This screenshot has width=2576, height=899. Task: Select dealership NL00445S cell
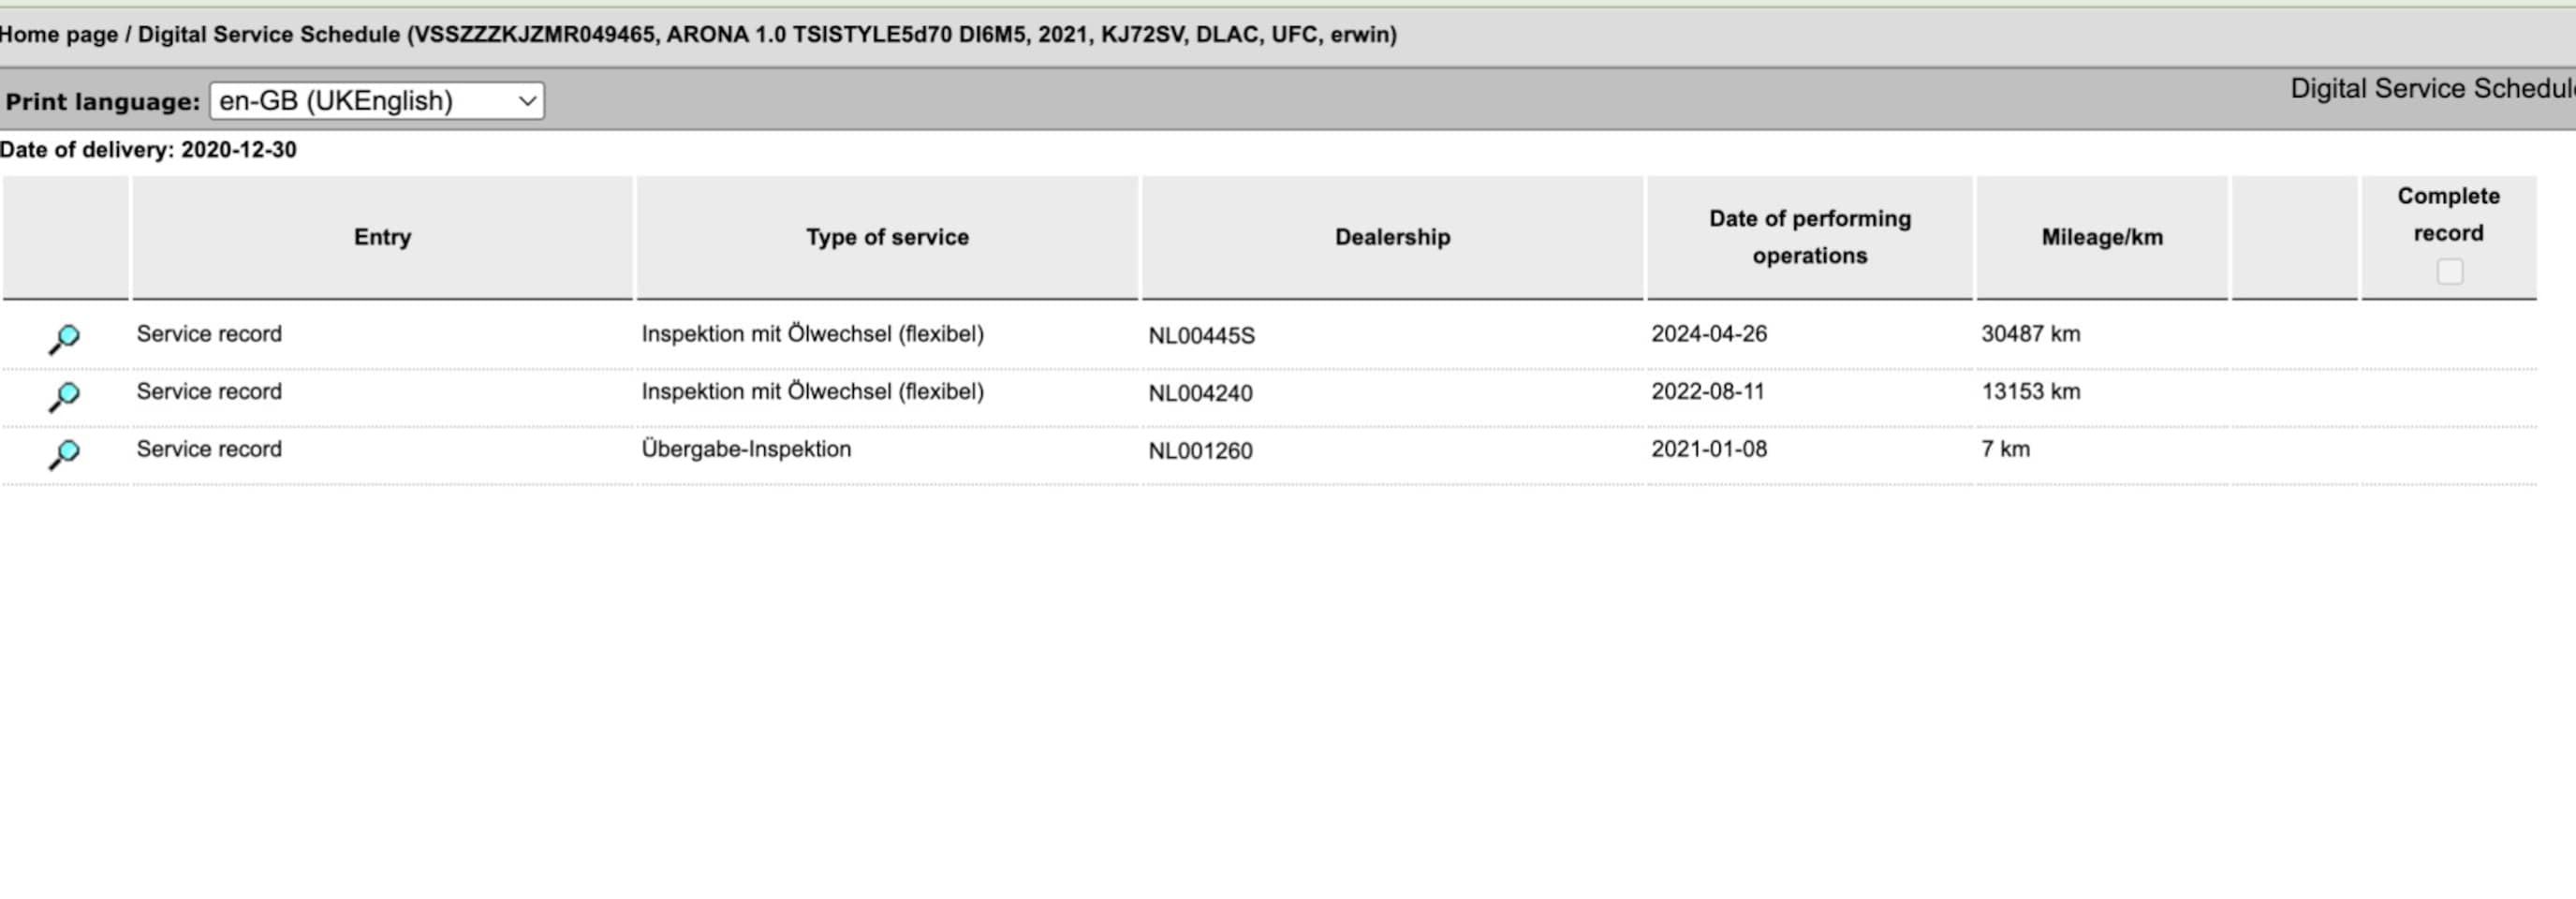click(1201, 336)
